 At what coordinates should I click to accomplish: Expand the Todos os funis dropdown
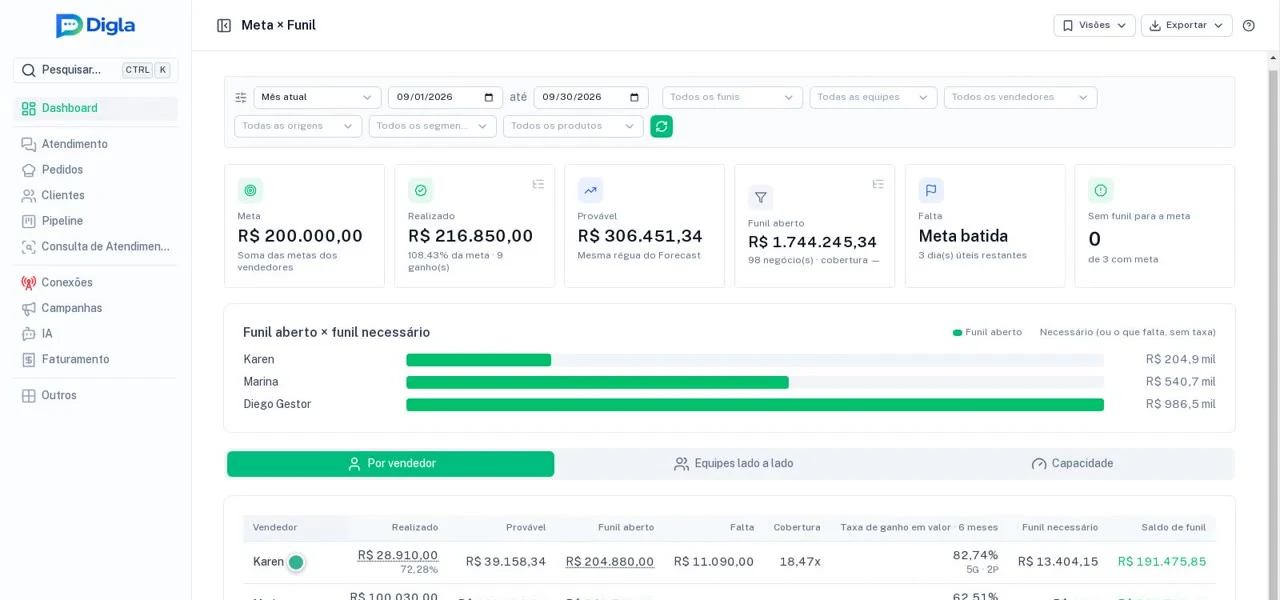coord(732,97)
